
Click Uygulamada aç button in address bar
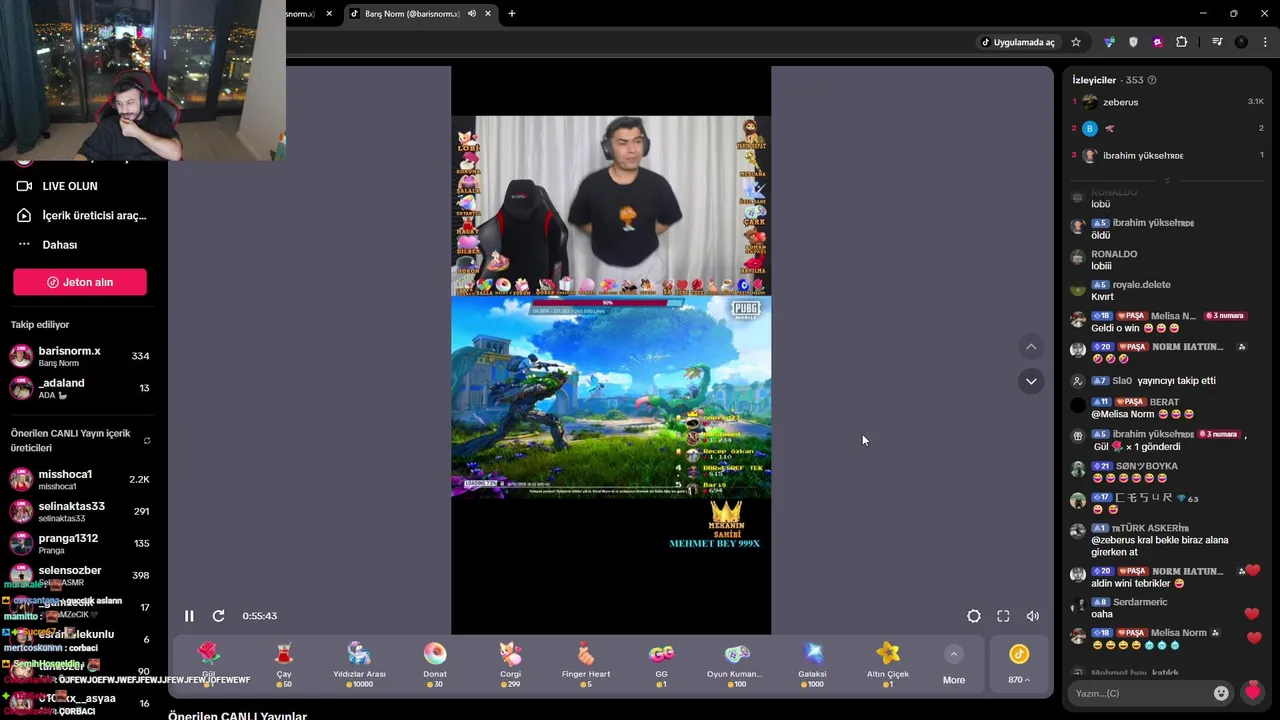pyautogui.click(x=1017, y=42)
